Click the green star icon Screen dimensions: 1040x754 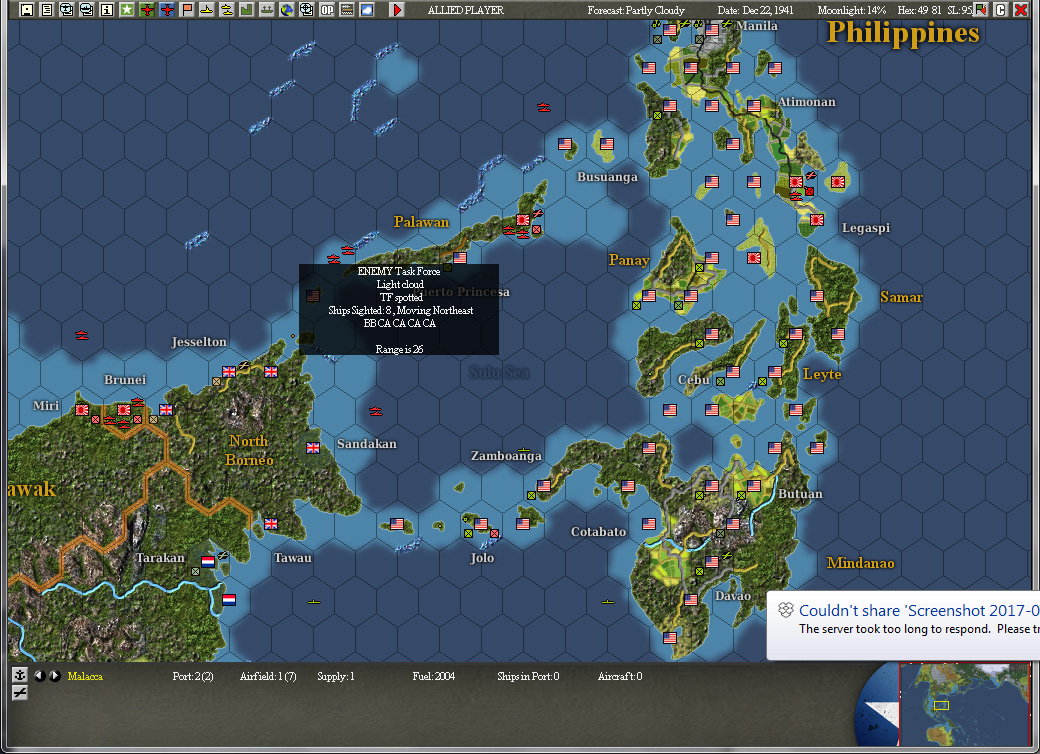point(127,9)
